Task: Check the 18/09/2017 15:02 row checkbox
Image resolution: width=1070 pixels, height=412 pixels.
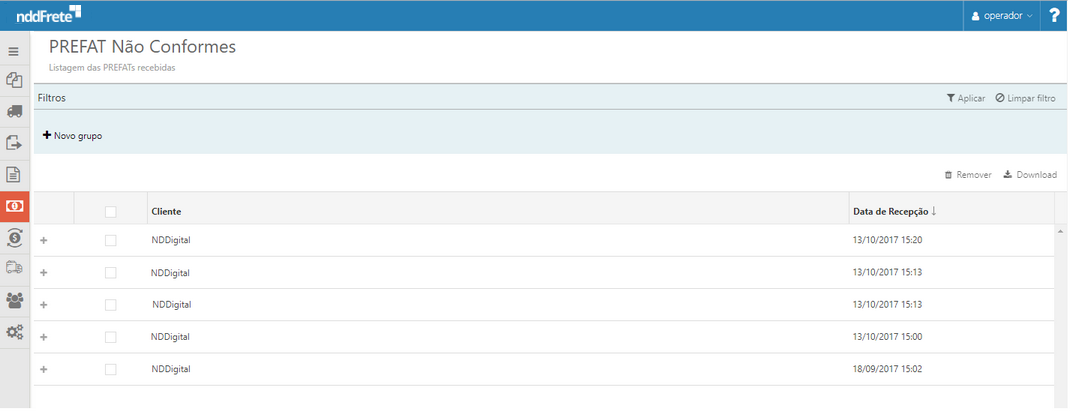Action: click(x=110, y=369)
